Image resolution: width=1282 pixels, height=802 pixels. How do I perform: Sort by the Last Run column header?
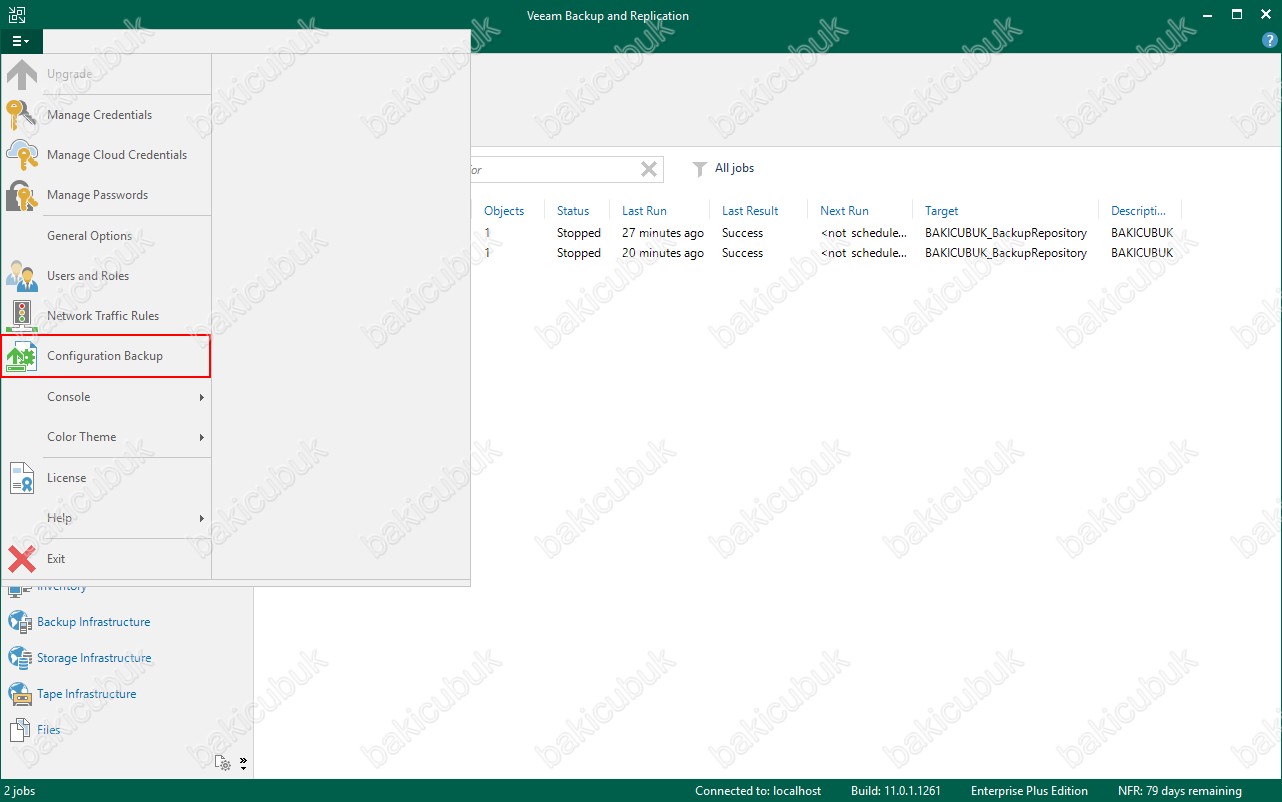pyautogui.click(x=644, y=211)
